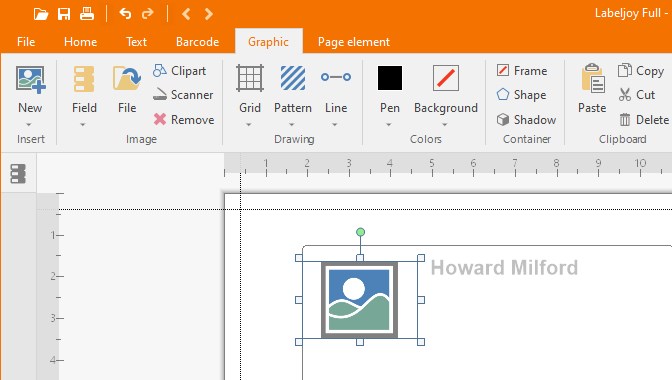This screenshot has height=380, width=672.
Task: Choose image from Field icon
Action: (84, 89)
